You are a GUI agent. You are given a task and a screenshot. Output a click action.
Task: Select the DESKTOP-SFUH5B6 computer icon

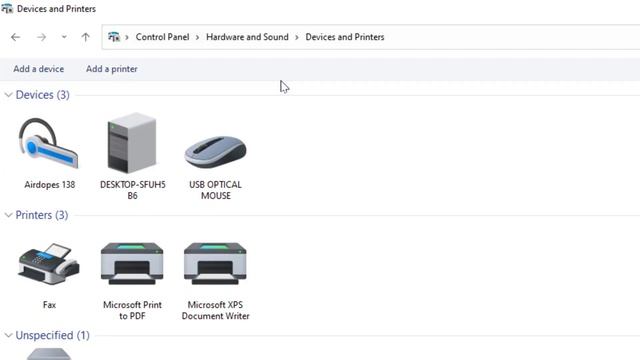132,143
